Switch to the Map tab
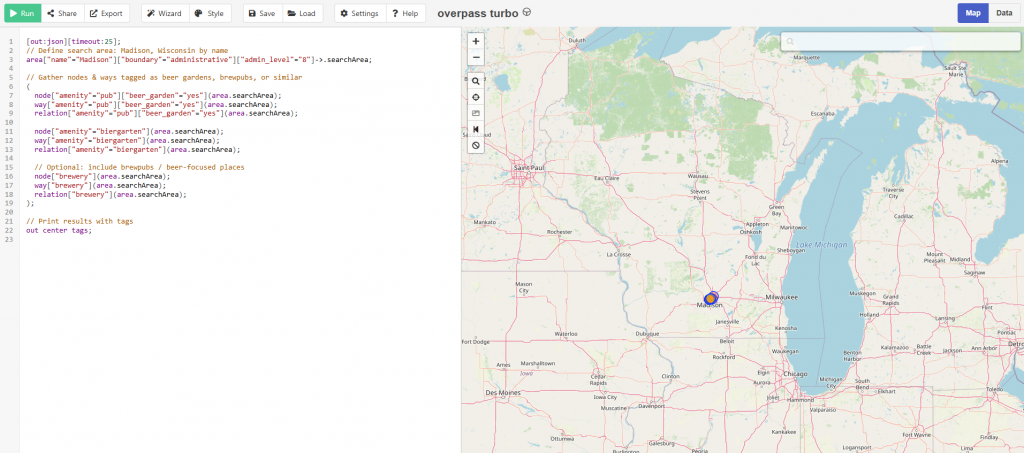The image size is (1024, 453). click(x=972, y=13)
